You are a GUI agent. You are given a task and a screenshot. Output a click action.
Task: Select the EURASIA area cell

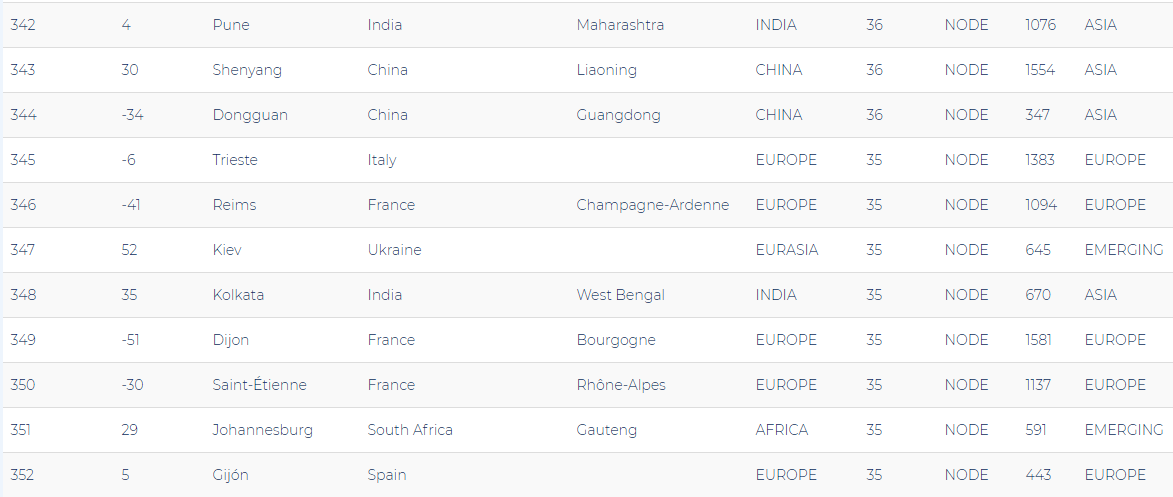[786, 250]
